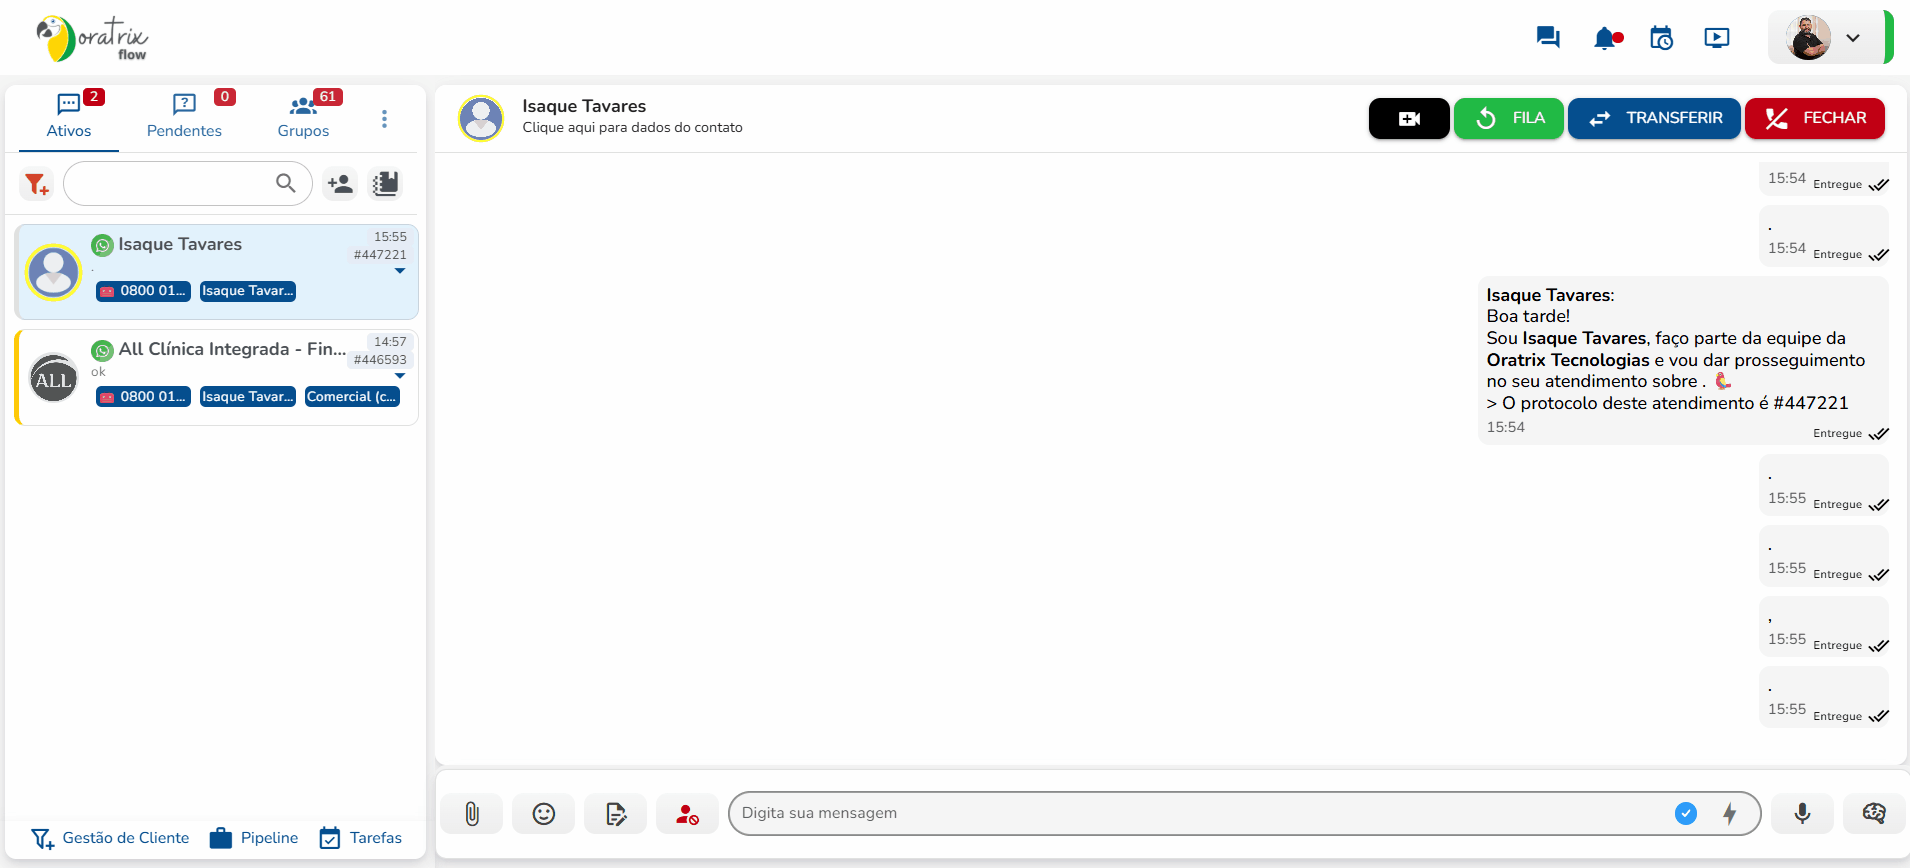The height and width of the screenshot is (868, 1910).
Task: Switch to the Pendentes tab
Action: click(184, 117)
